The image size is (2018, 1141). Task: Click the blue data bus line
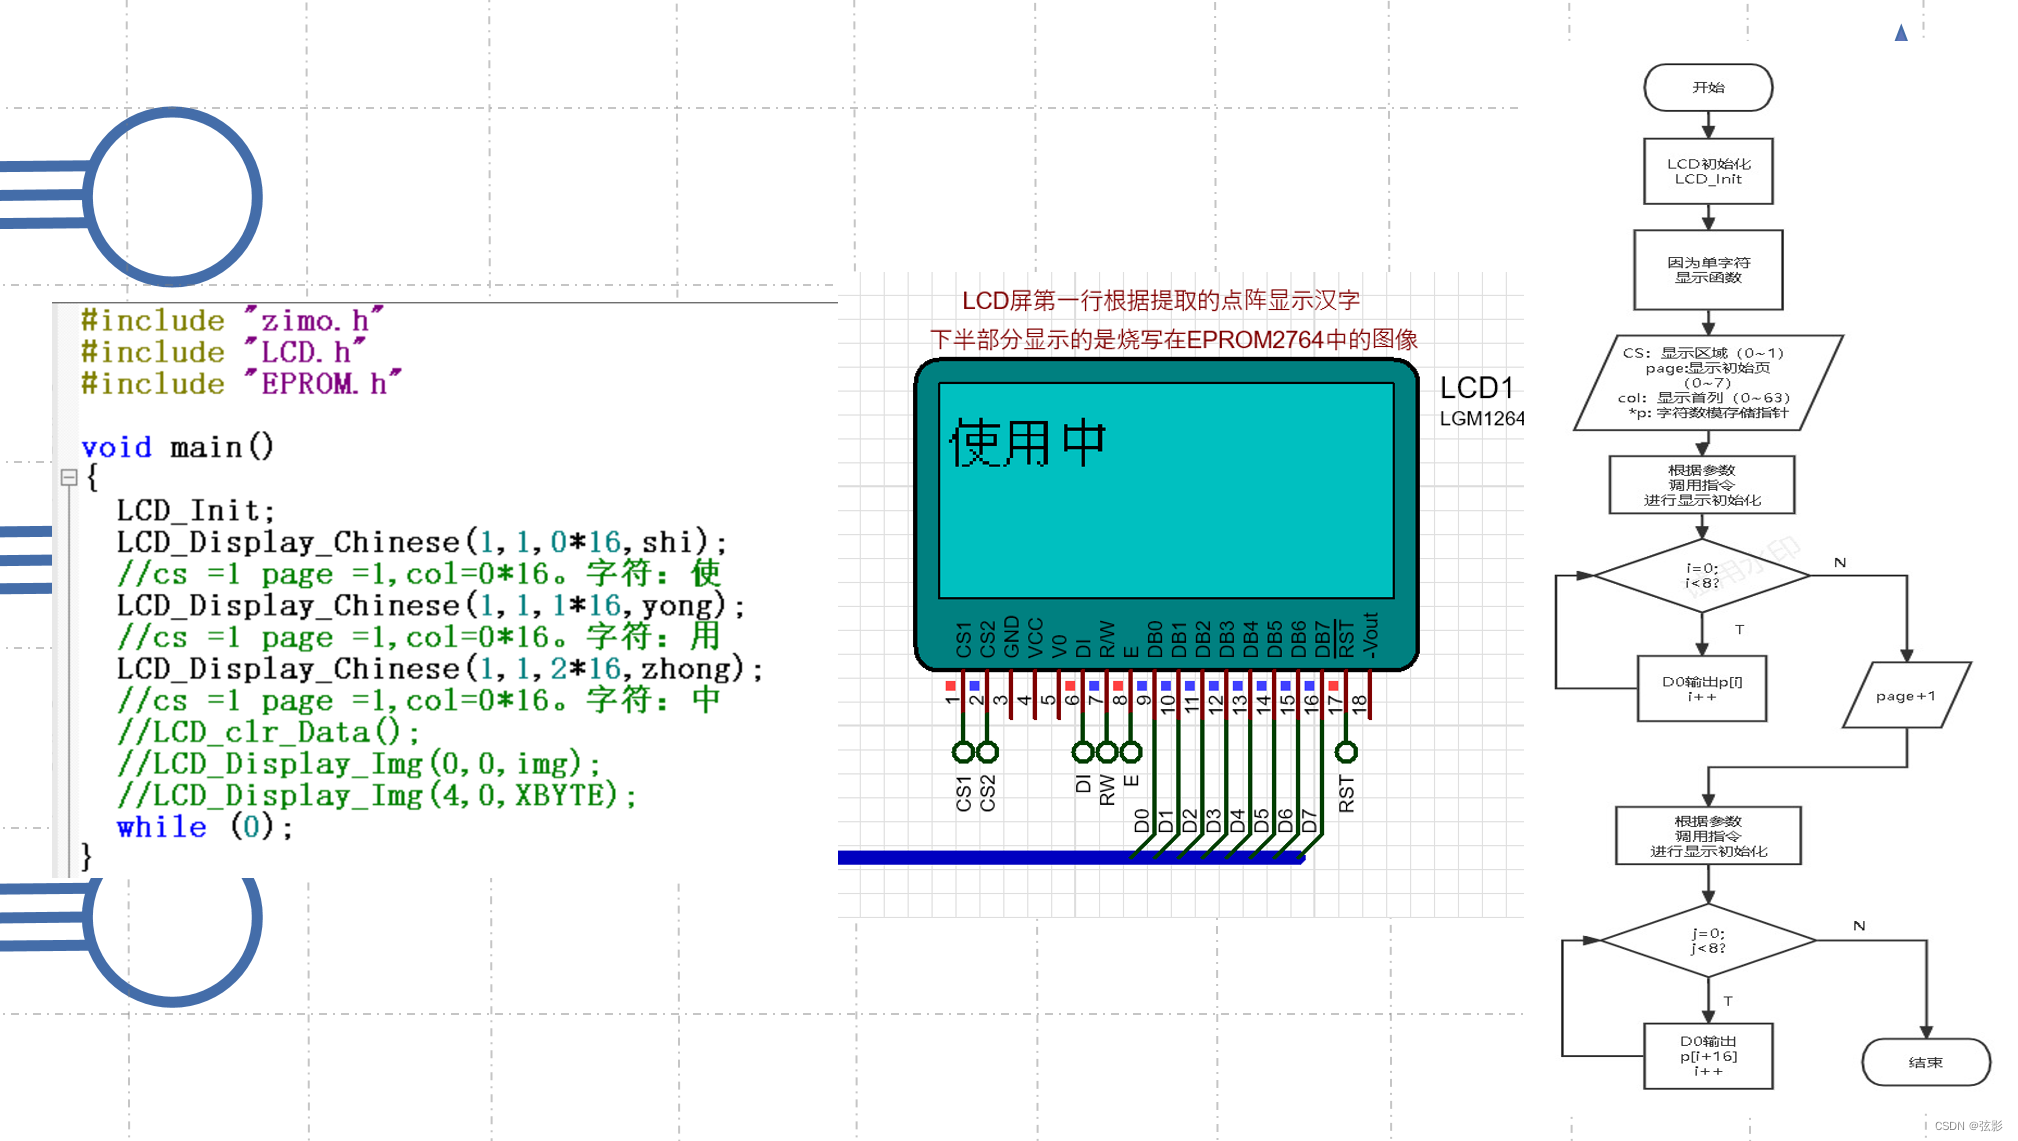click(1071, 858)
